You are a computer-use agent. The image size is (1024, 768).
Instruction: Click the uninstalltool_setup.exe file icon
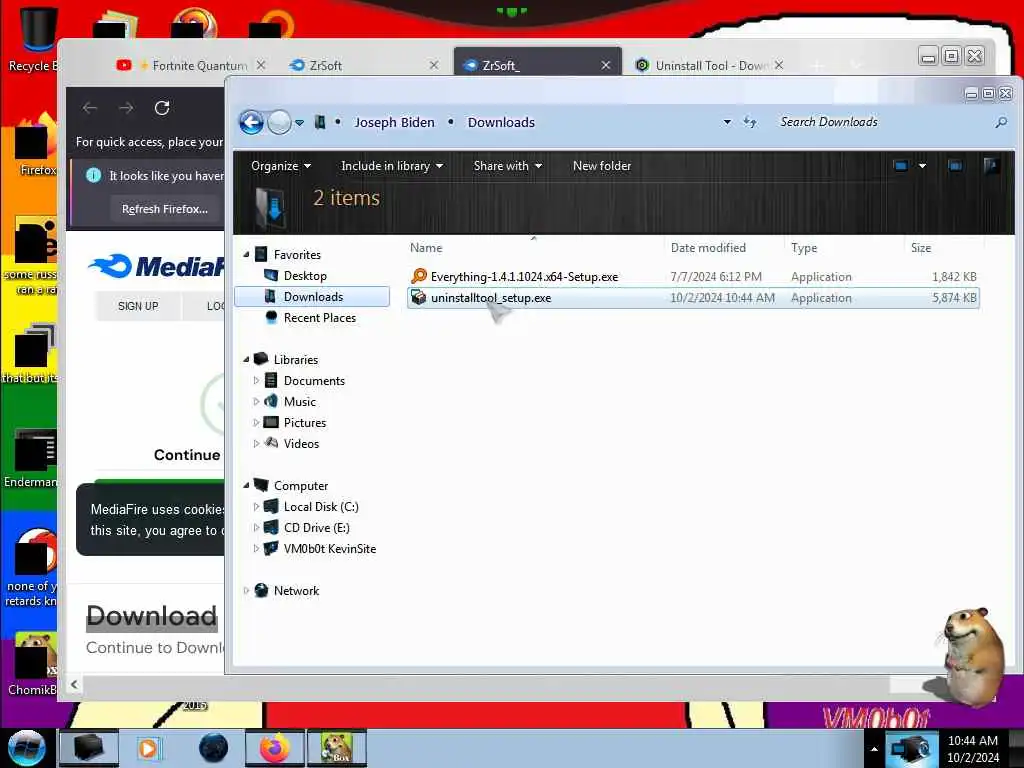(x=419, y=298)
